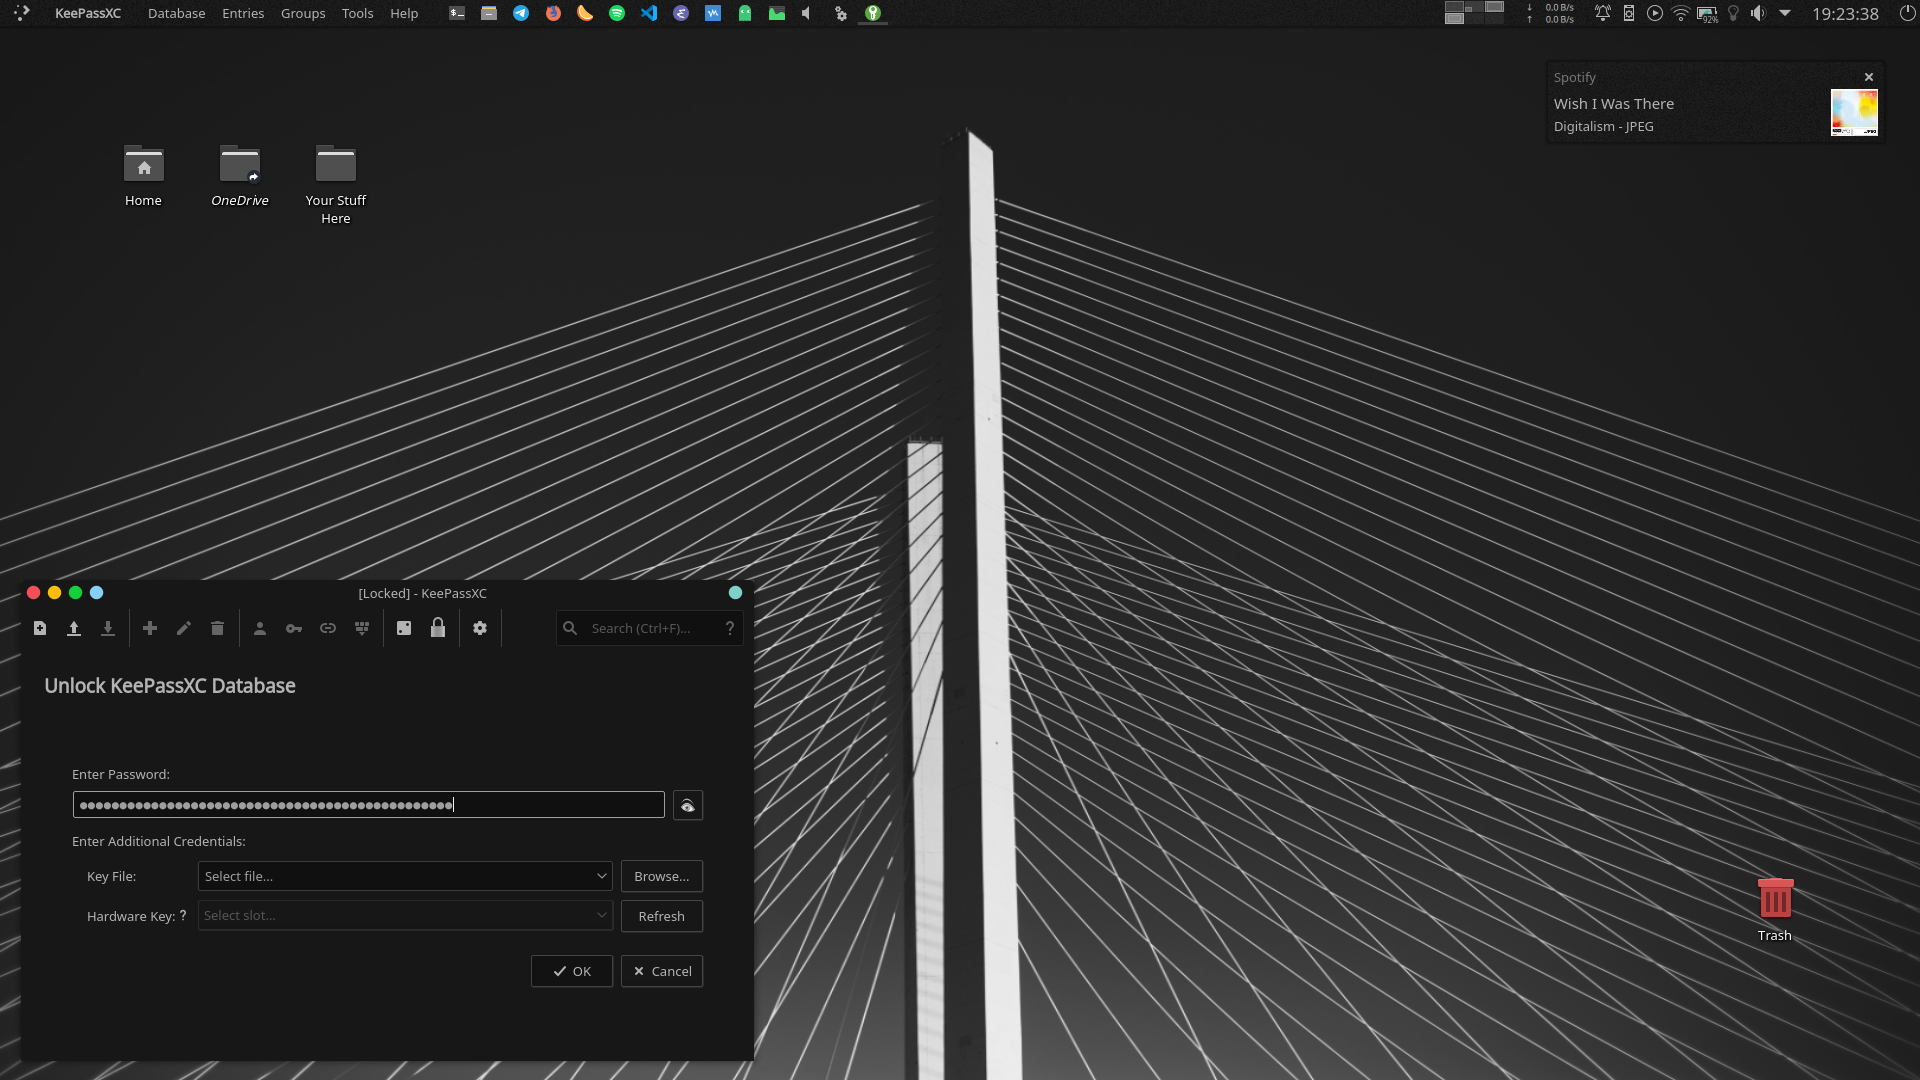This screenshot has width=1920, height=1080.
Task: Launch Telegram from the top panel
Action: 521,13
